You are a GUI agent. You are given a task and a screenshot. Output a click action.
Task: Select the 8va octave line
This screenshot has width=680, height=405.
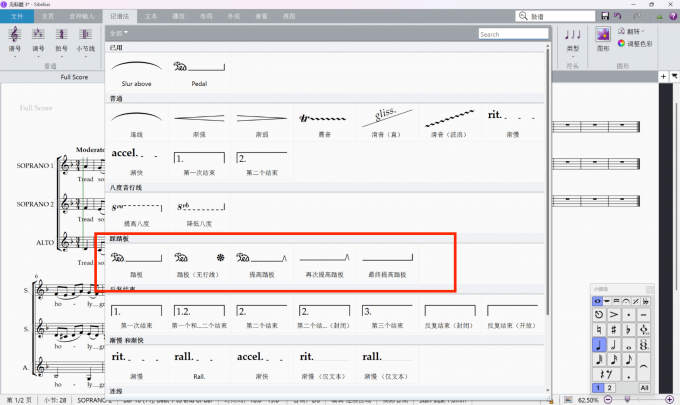136,213
